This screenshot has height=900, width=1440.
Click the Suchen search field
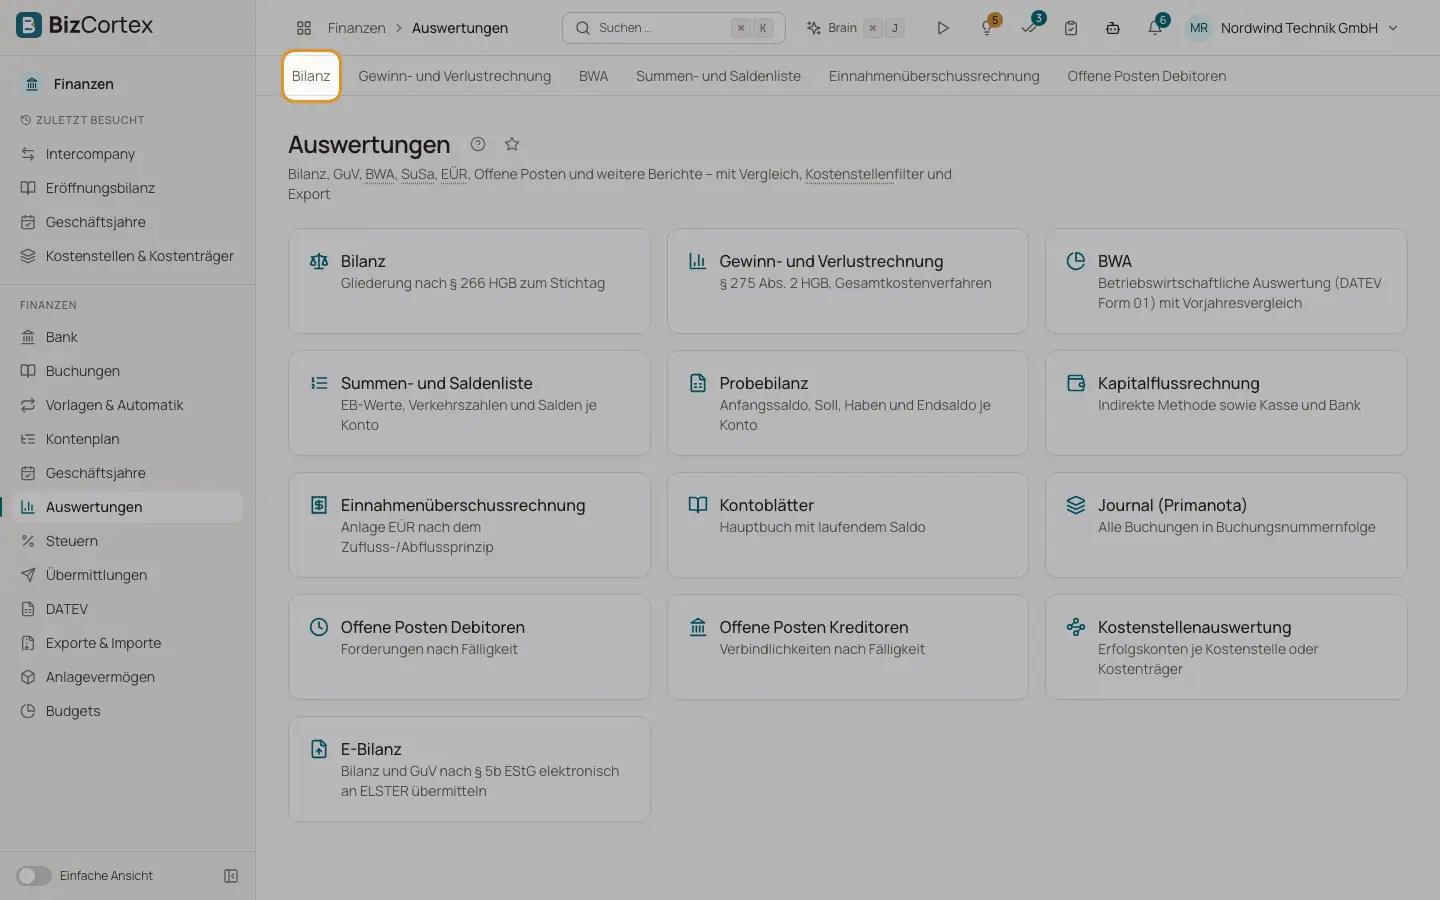tap(674, 28)
